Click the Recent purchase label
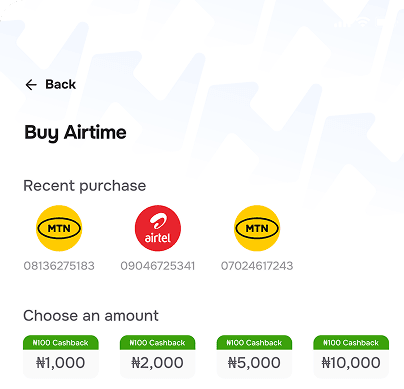 [x=85, y=186]
